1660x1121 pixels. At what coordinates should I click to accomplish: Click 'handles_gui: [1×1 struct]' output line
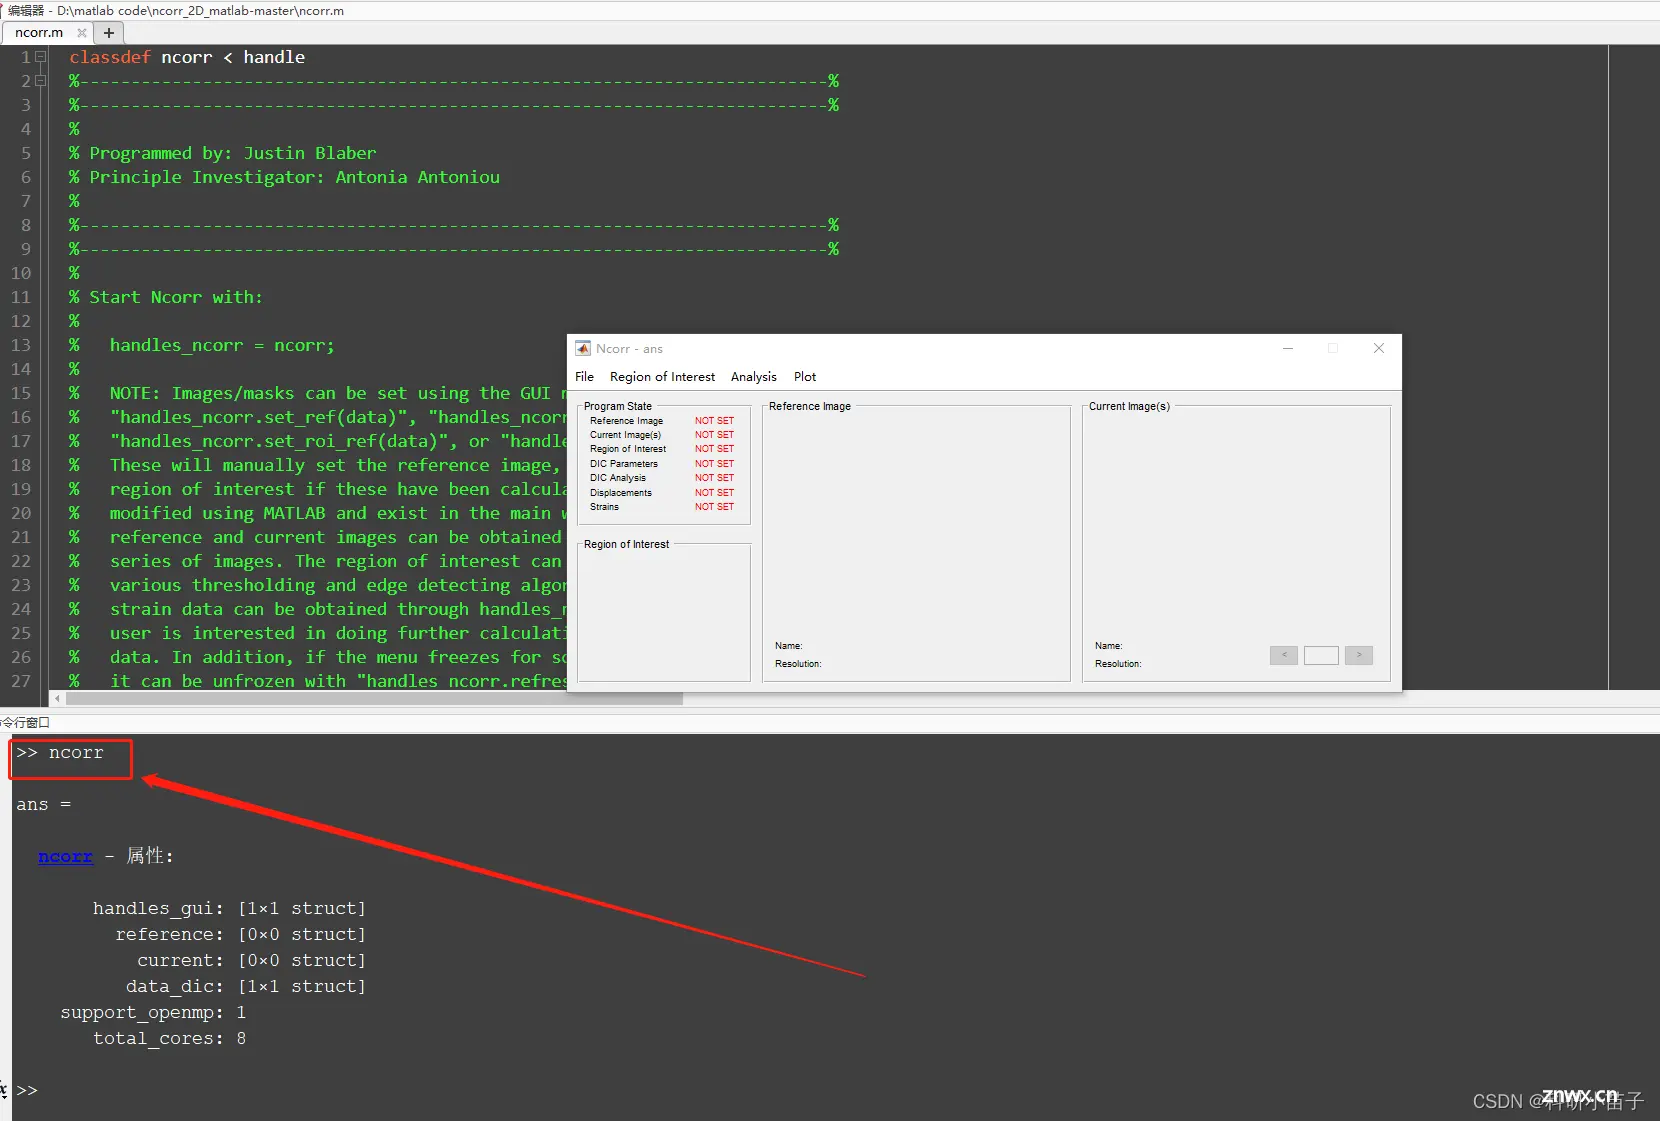click(229, 909)
